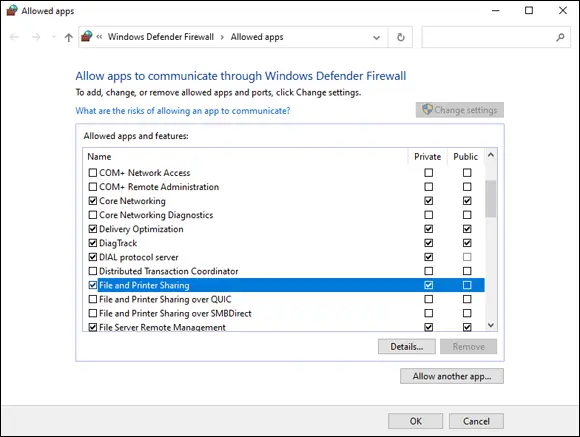Check File and Printer Sharing over SMBDirect

(x=93, y=313)
